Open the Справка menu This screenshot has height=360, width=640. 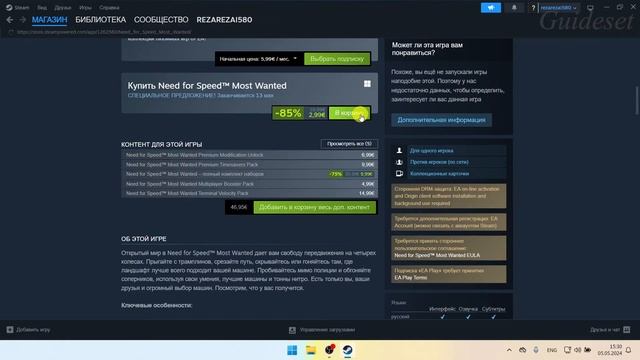tap(109, 7)
